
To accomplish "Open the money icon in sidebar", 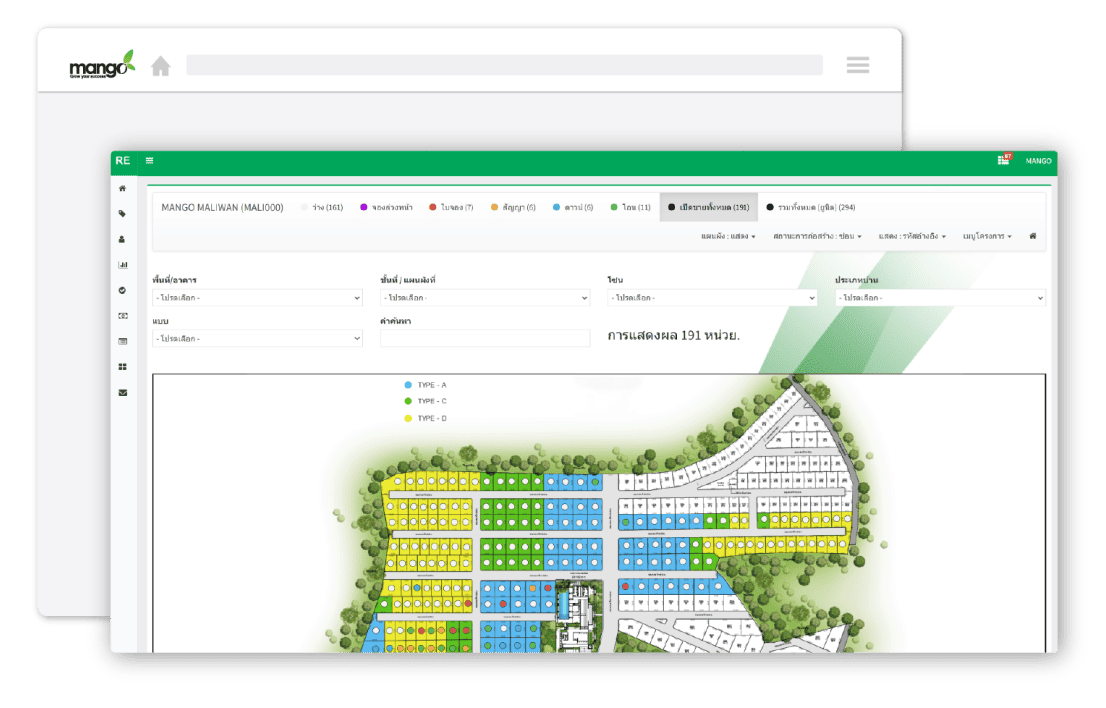I will (123, 316).
